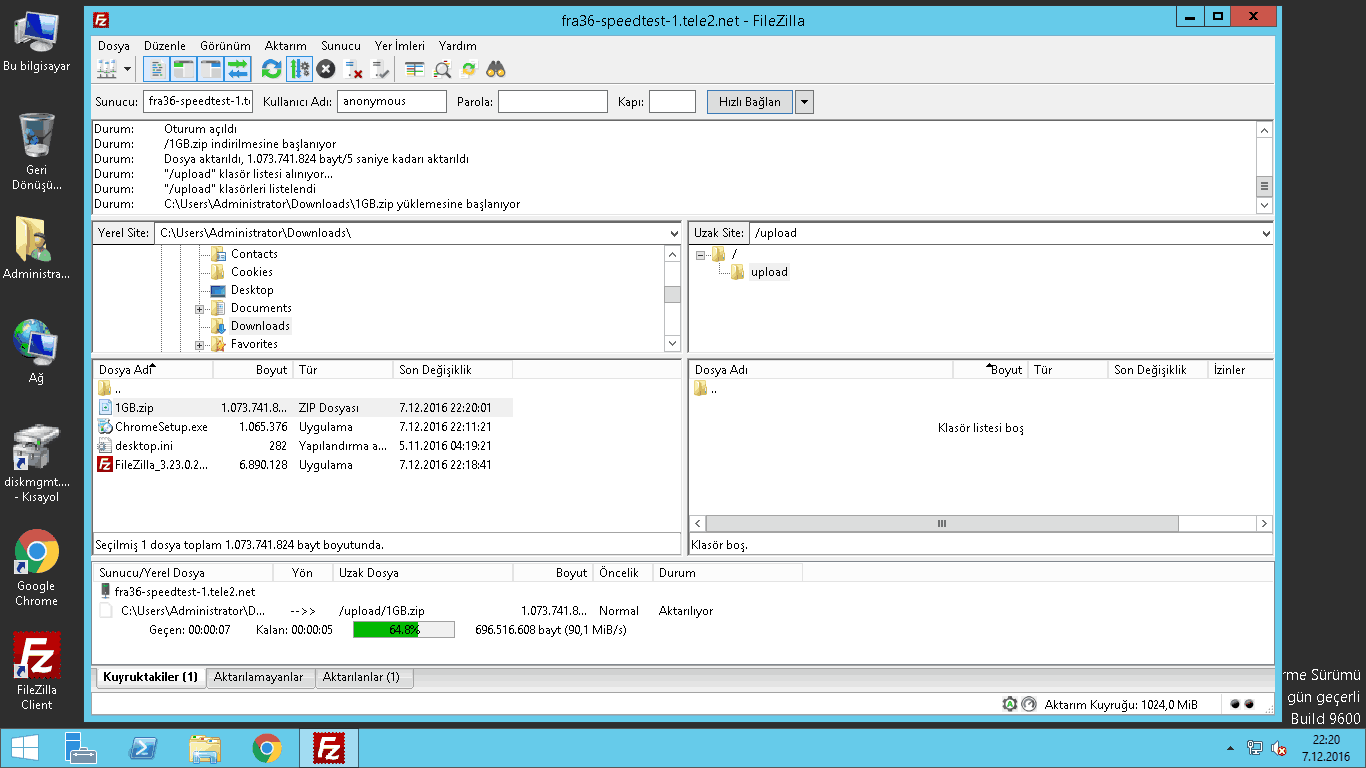
Task: Select the 1GB.zip file in local list
Action: pyautogui.click(x=304, y=408)
